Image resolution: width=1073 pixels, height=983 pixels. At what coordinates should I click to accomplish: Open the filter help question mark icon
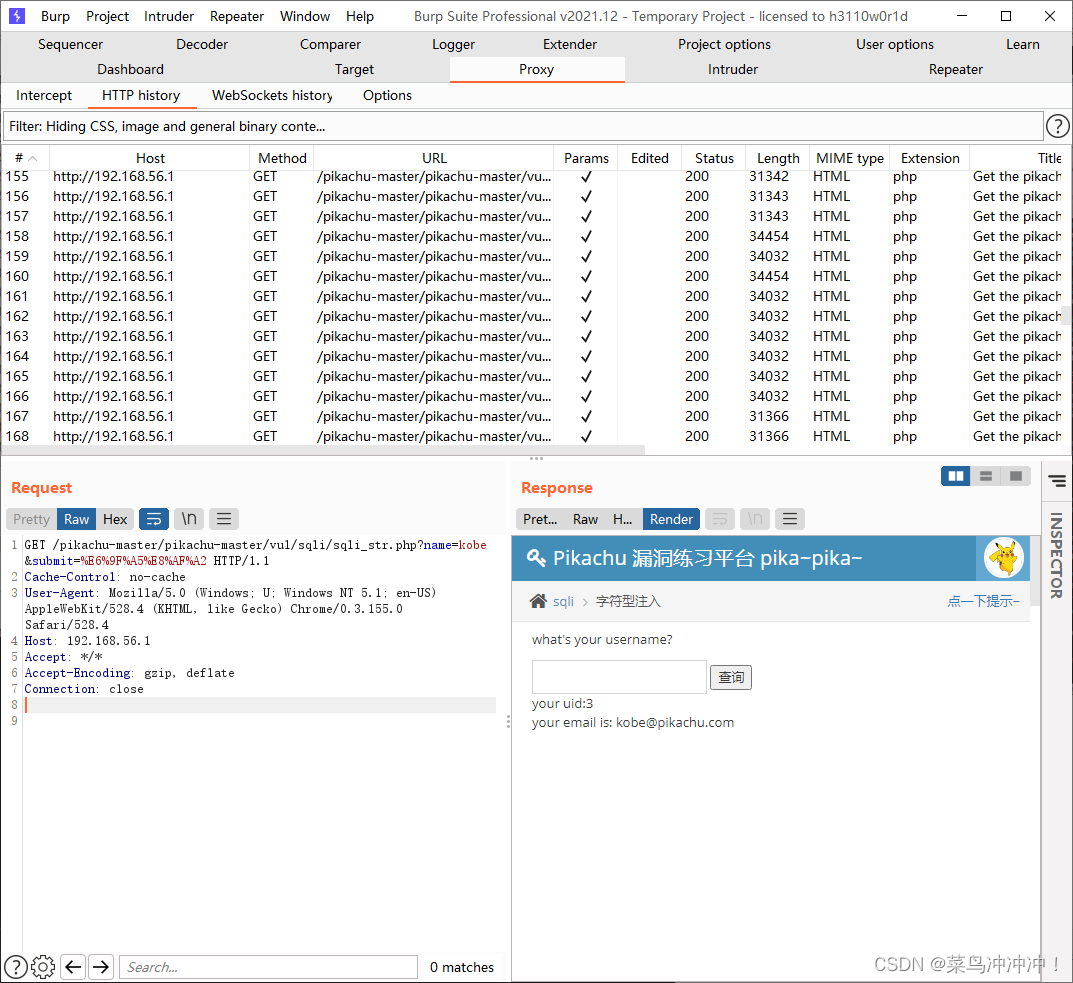tap(1057, 126)
